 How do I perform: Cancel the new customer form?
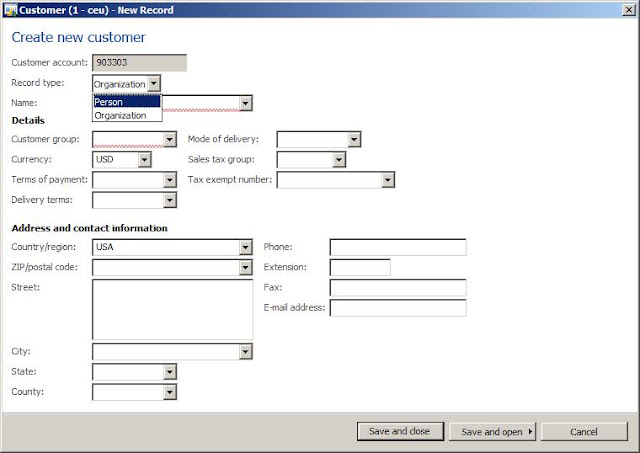(584, 431)
